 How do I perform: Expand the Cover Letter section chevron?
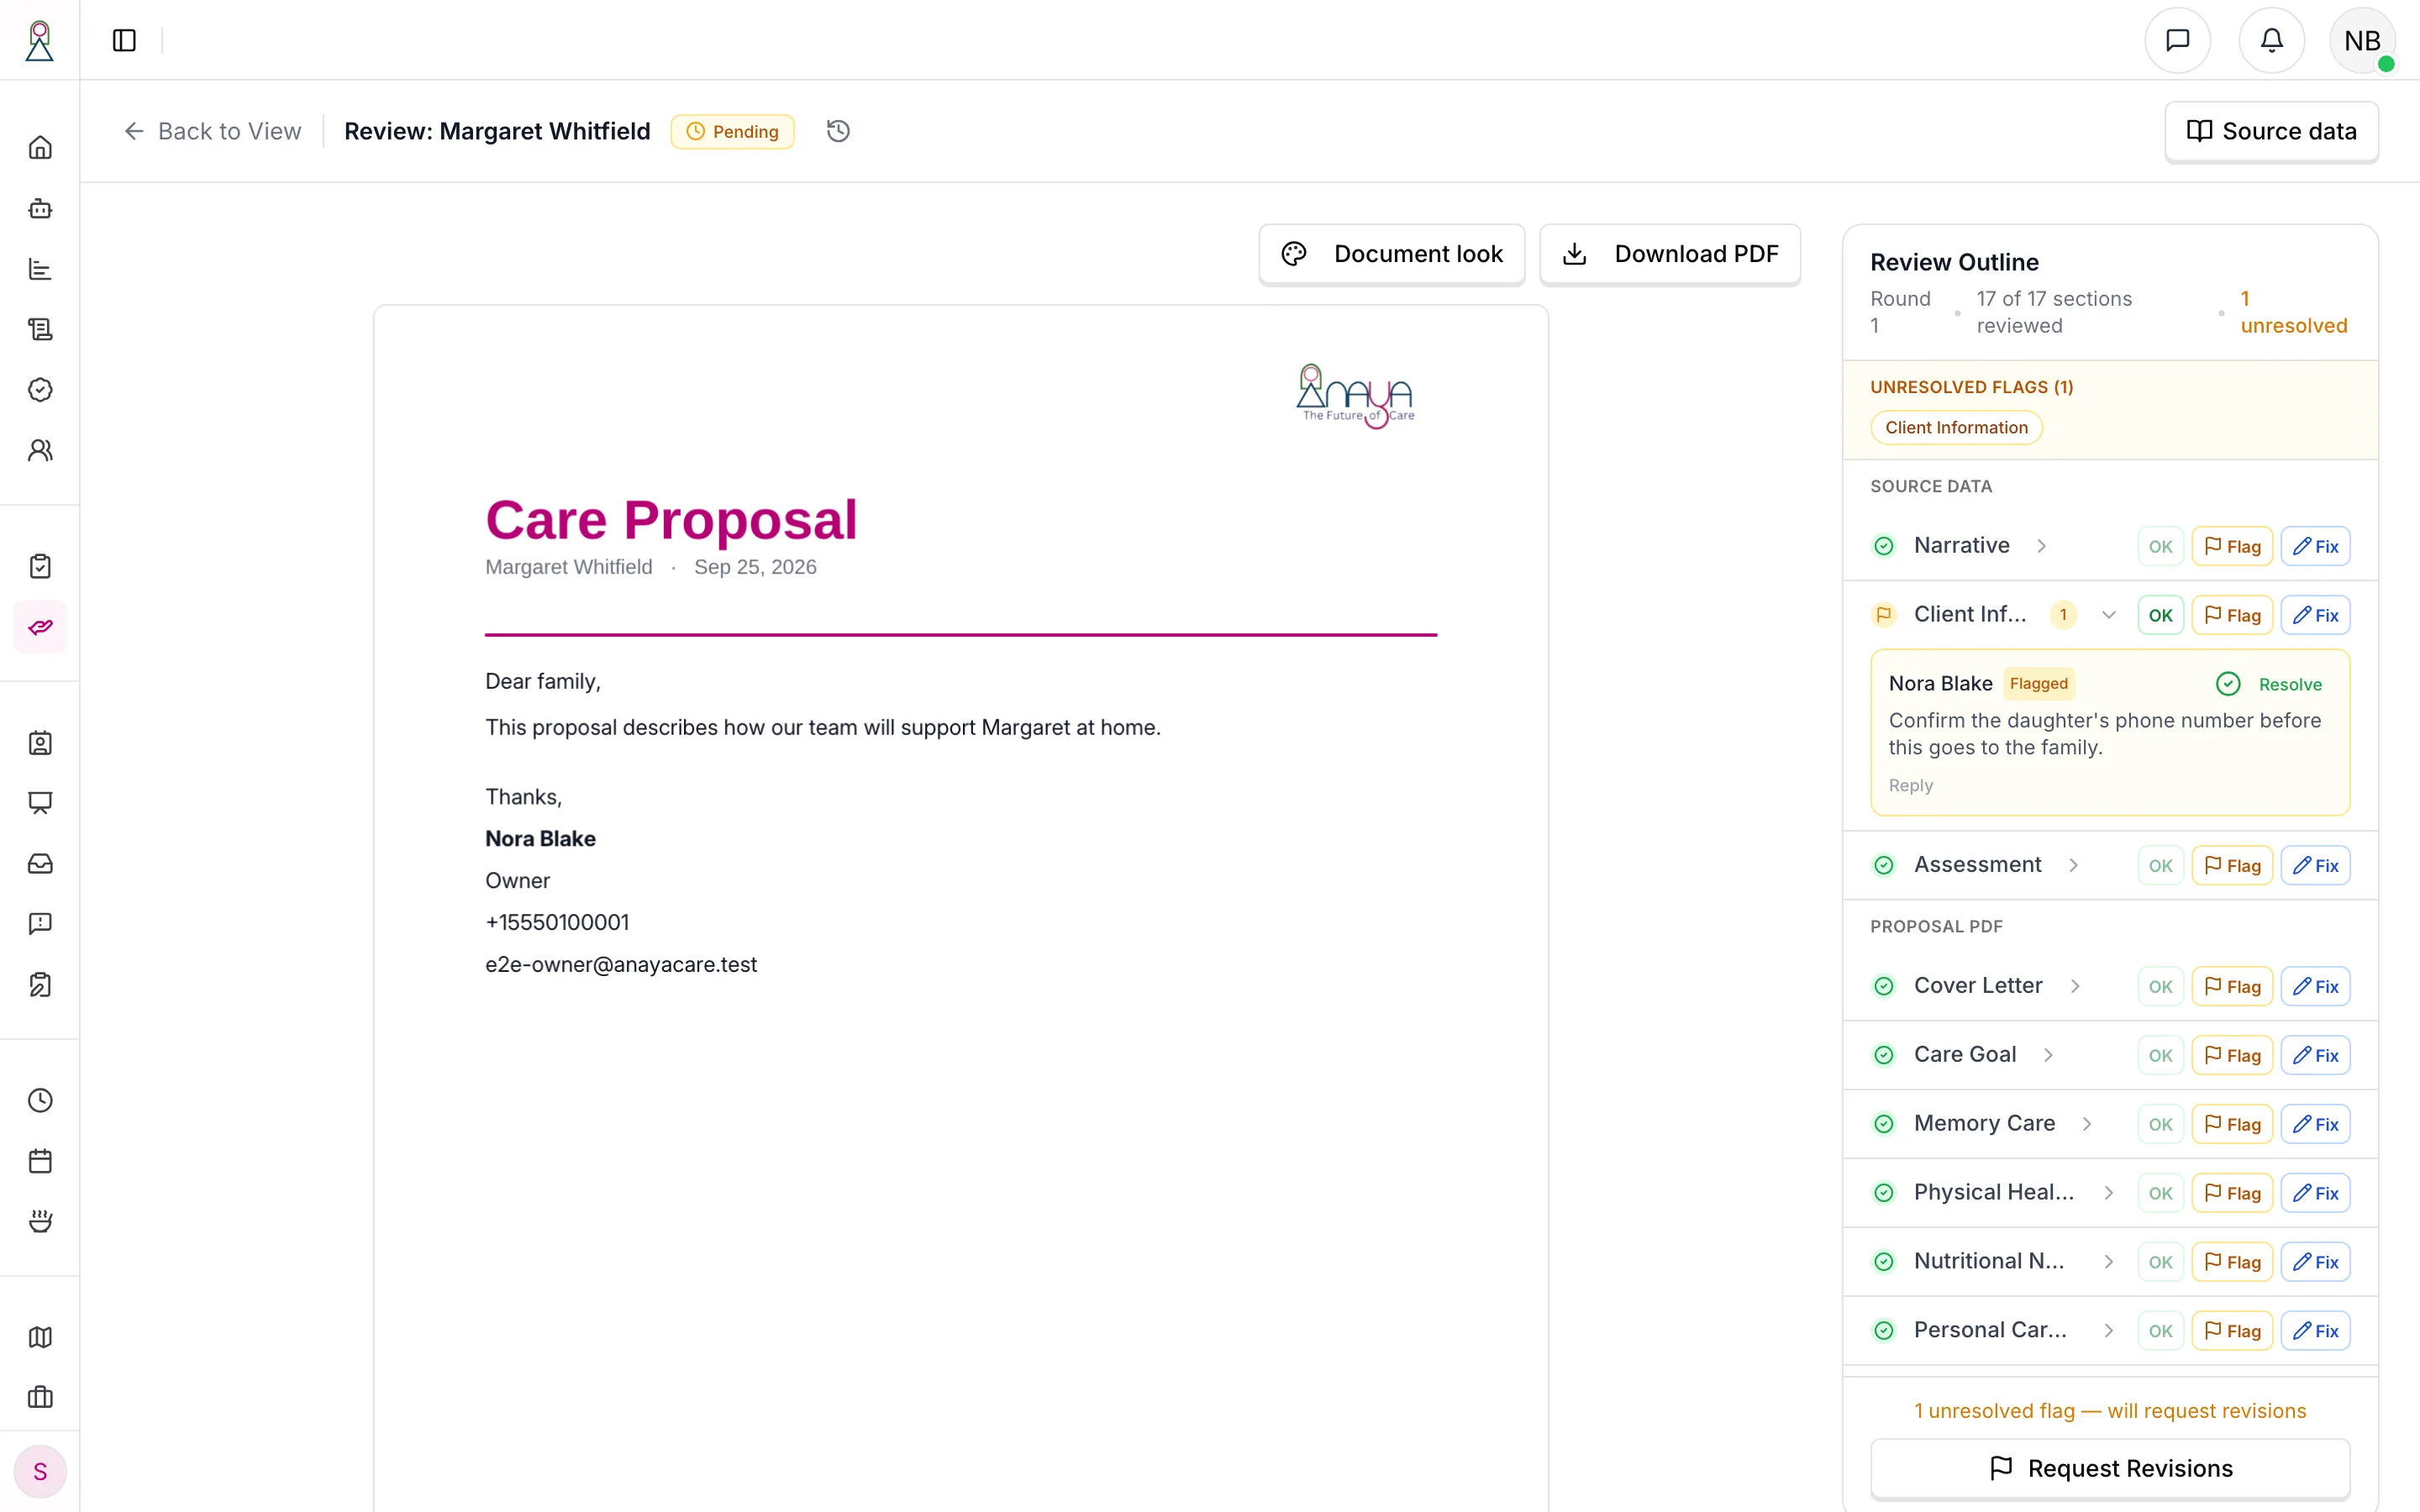tap(2075, 987)
